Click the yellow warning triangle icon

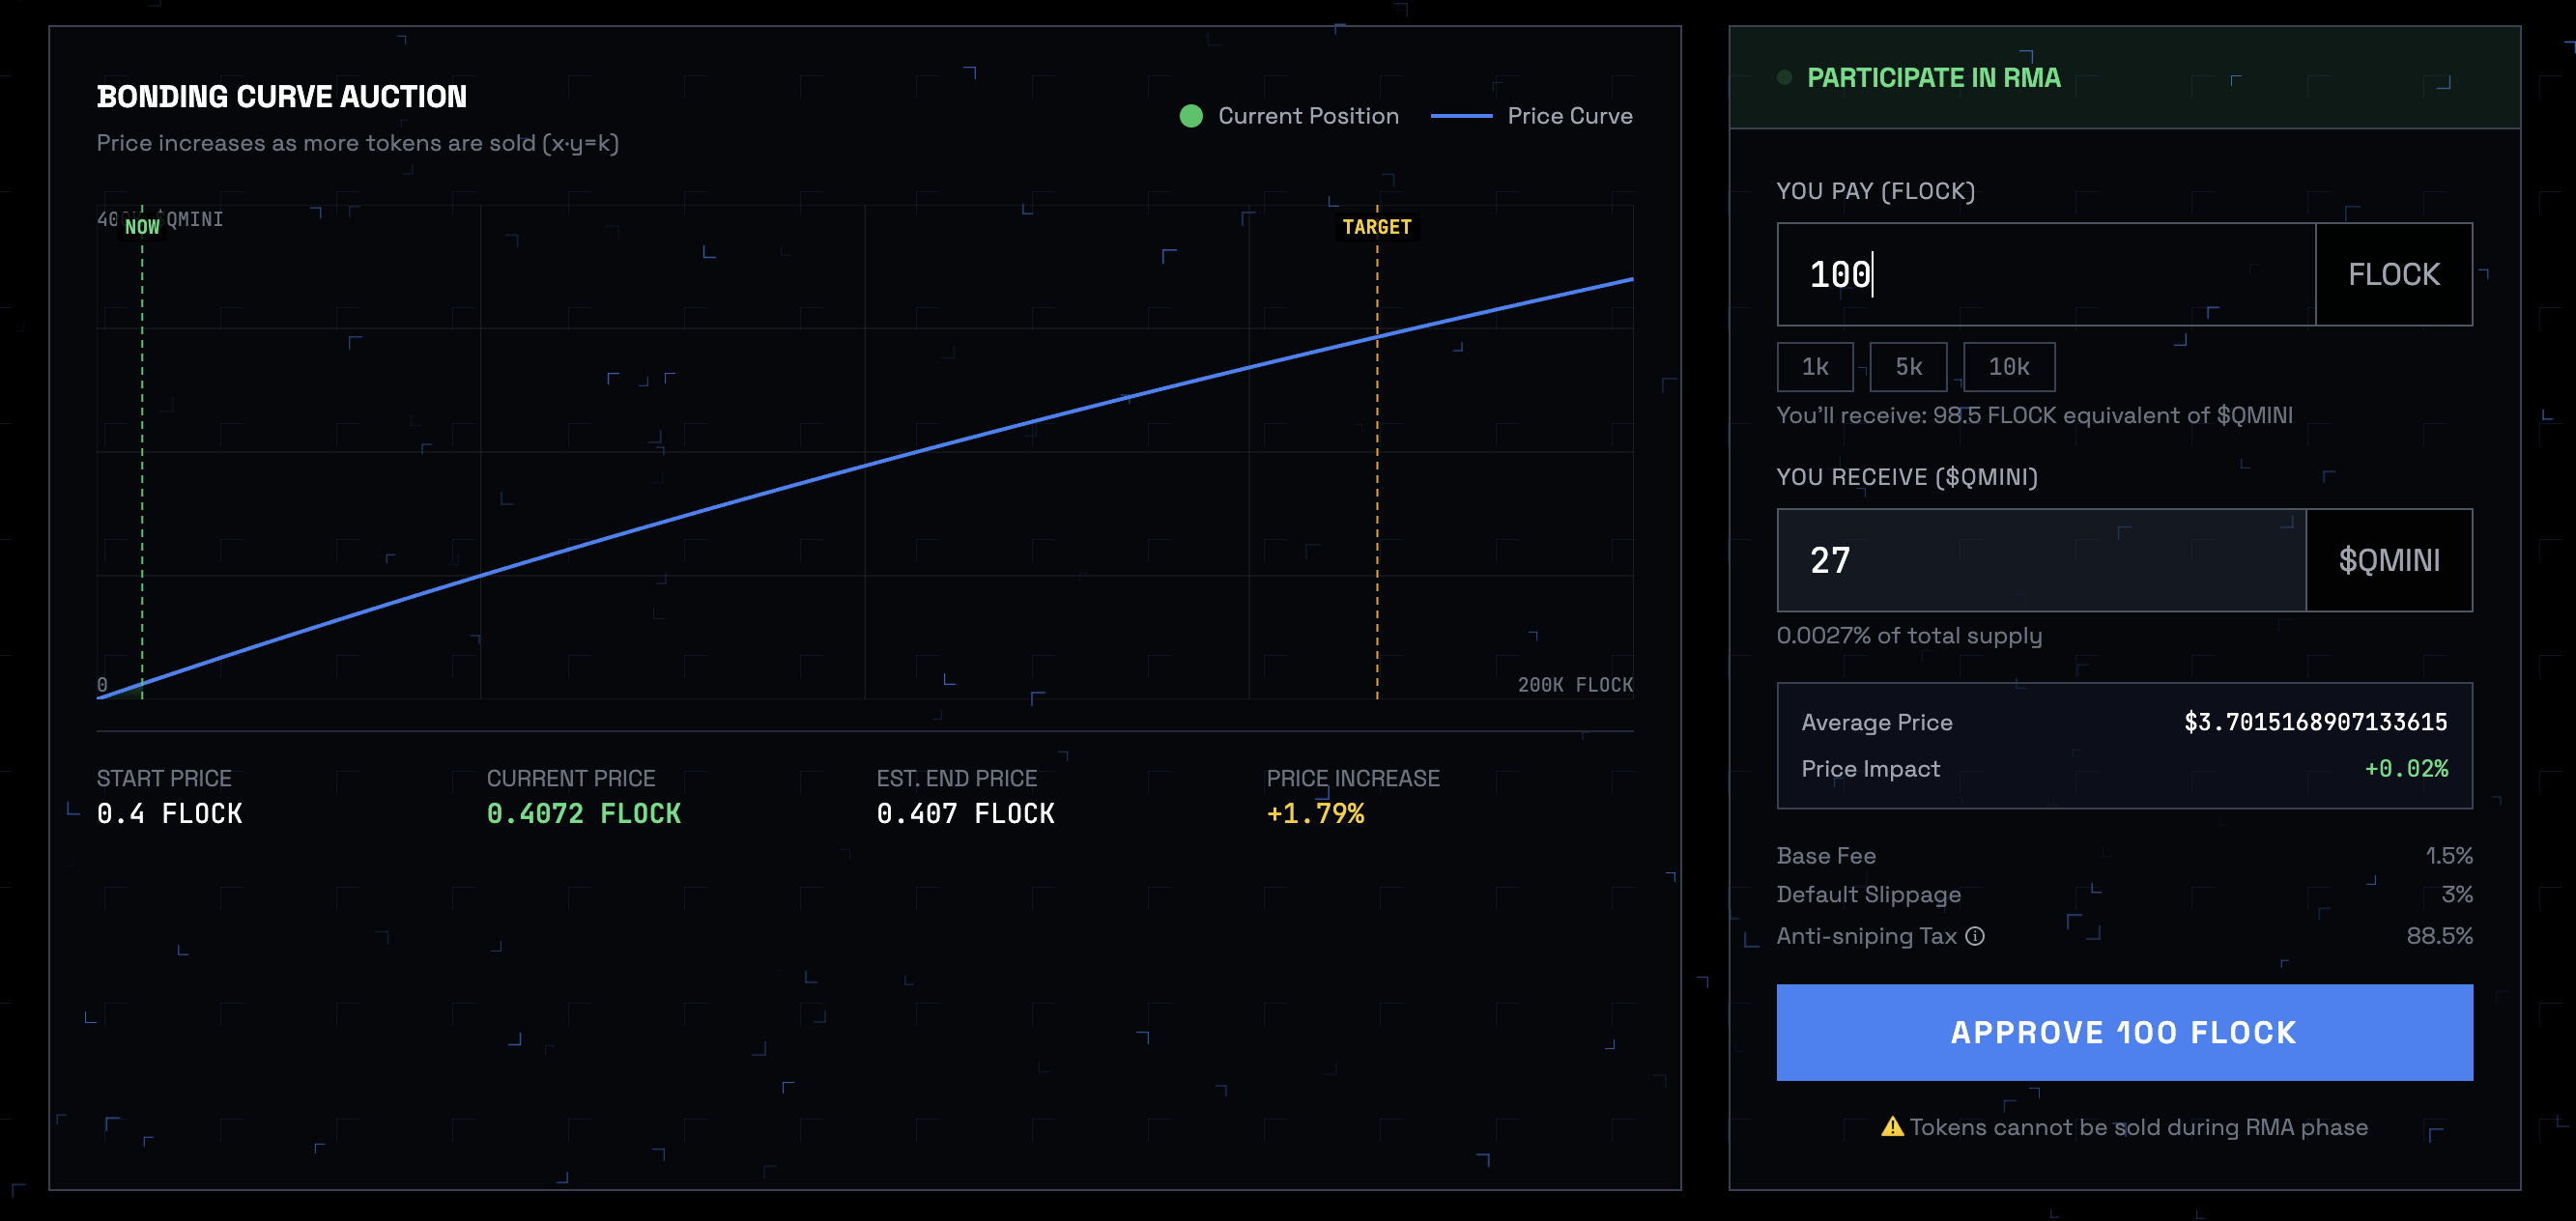[1891, 1127]
